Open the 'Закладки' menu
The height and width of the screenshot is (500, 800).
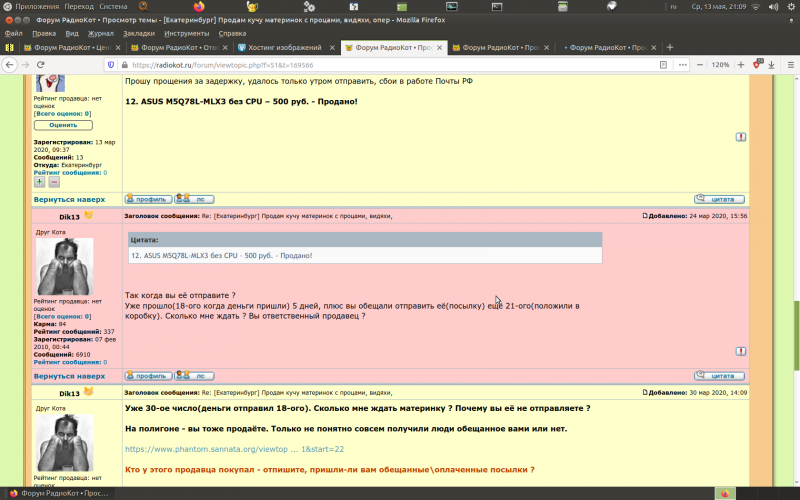click(124, 33)
